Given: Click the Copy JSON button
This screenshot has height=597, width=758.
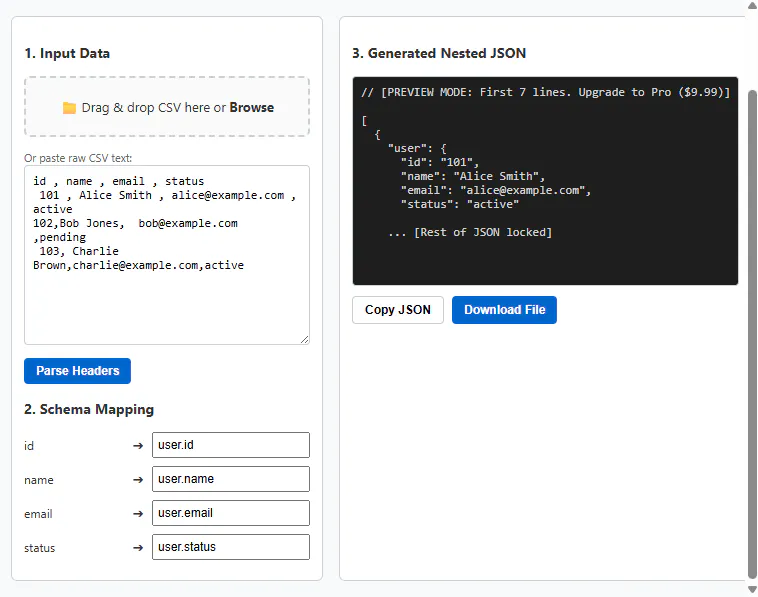Looking at the screenshot, I should click(397, 310).
